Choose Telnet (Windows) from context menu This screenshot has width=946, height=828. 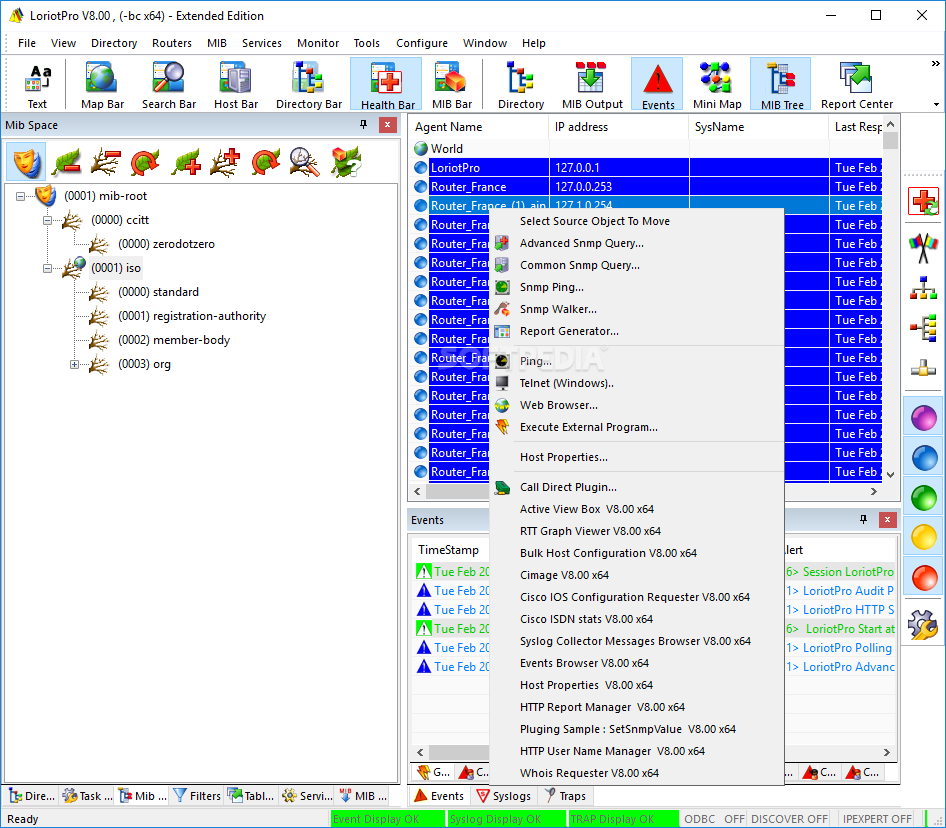coord(636,383)
